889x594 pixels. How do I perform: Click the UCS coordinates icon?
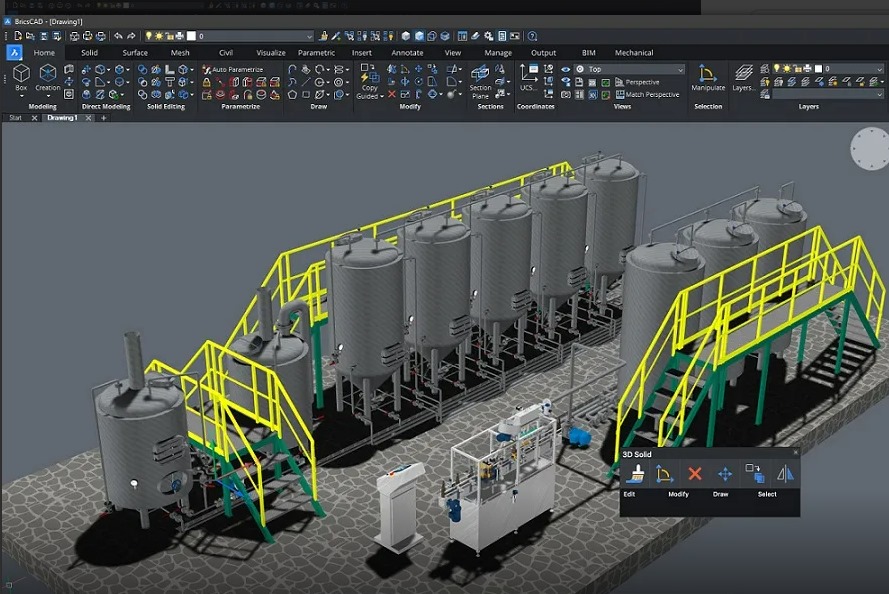click(x=528, y=77)
